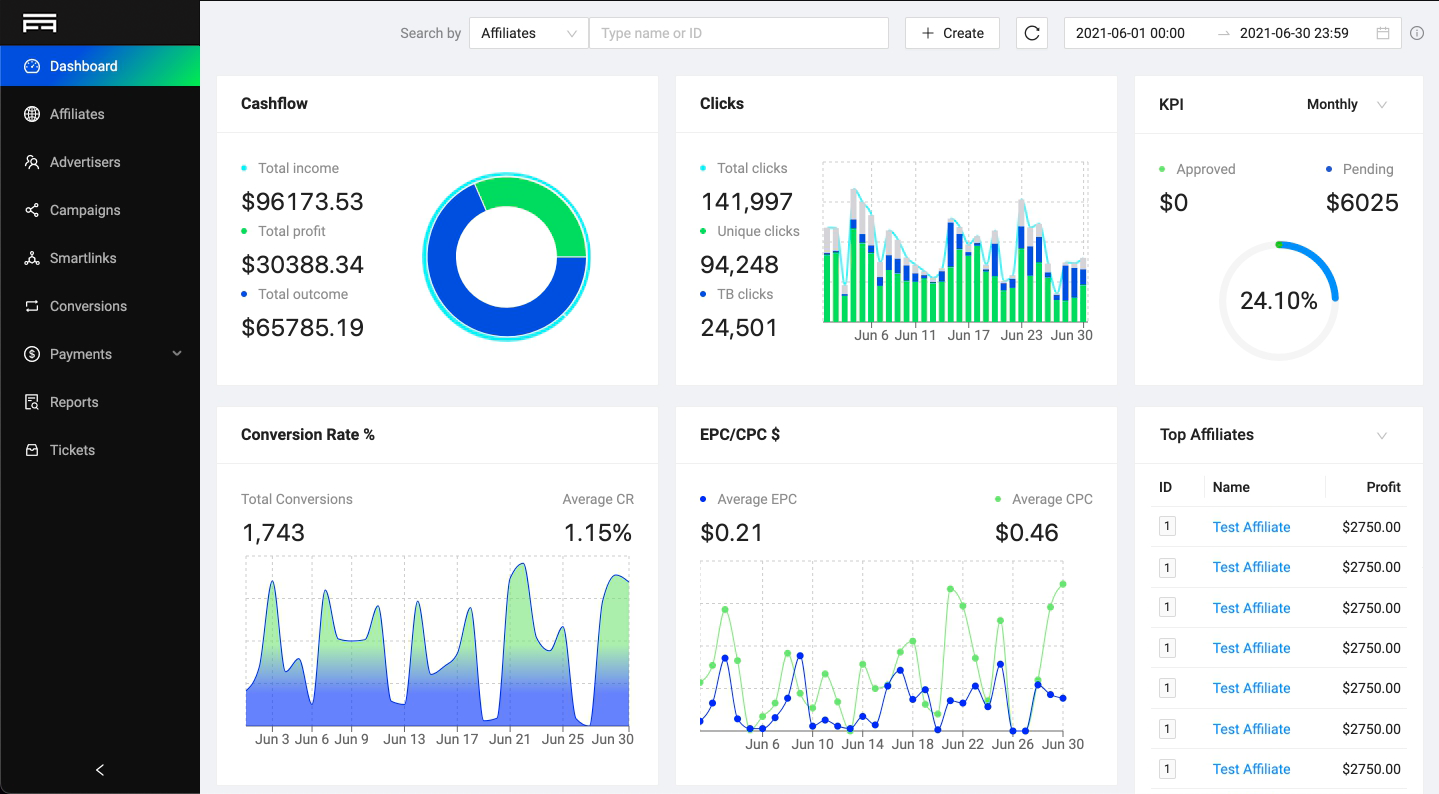Click end date 2021-06-30 23:59

tap(1294, 33)
